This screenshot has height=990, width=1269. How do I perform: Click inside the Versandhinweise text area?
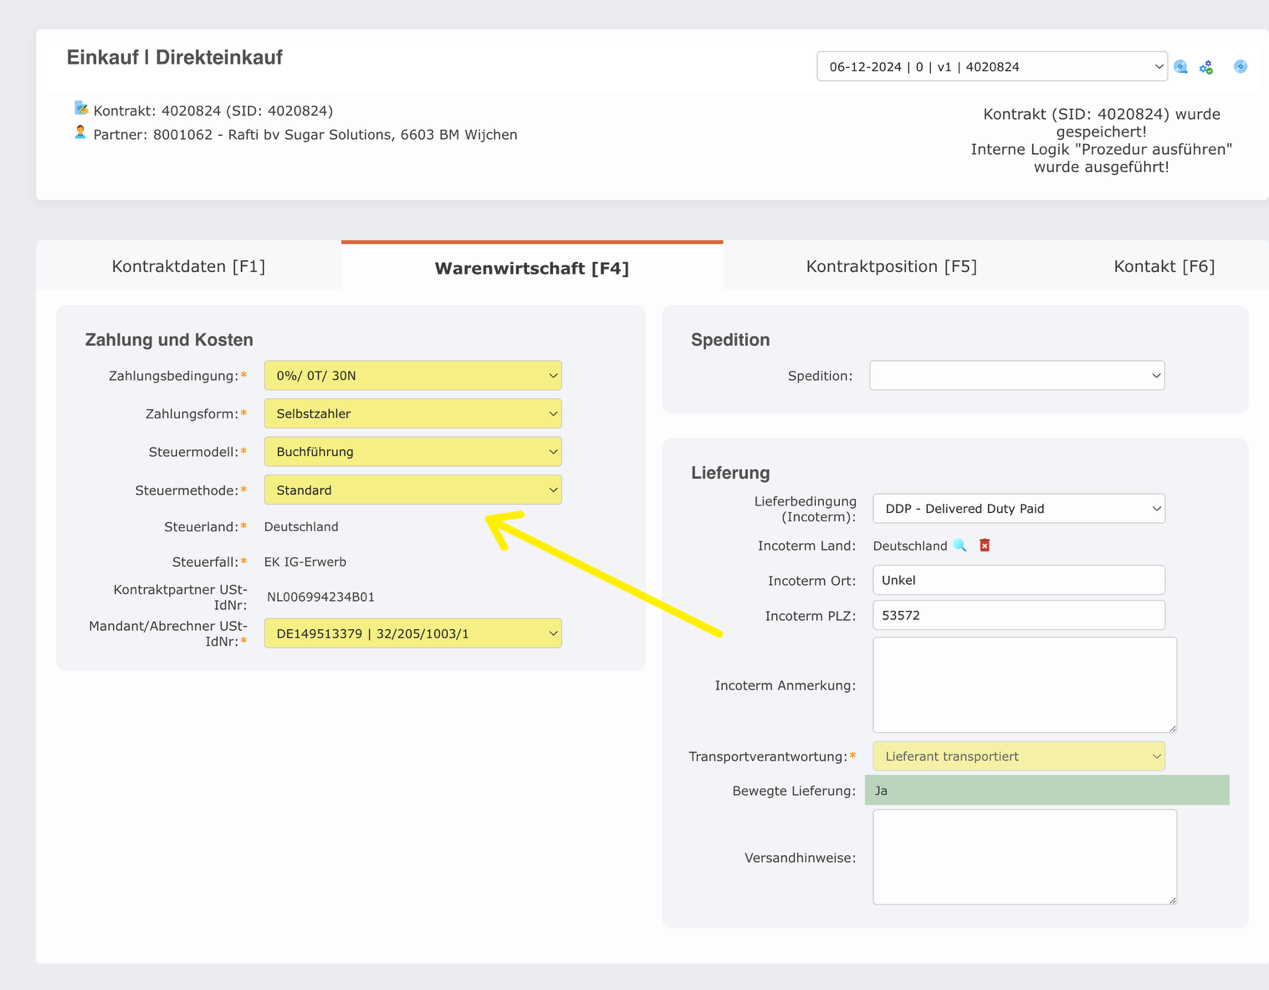point(1022,856)
